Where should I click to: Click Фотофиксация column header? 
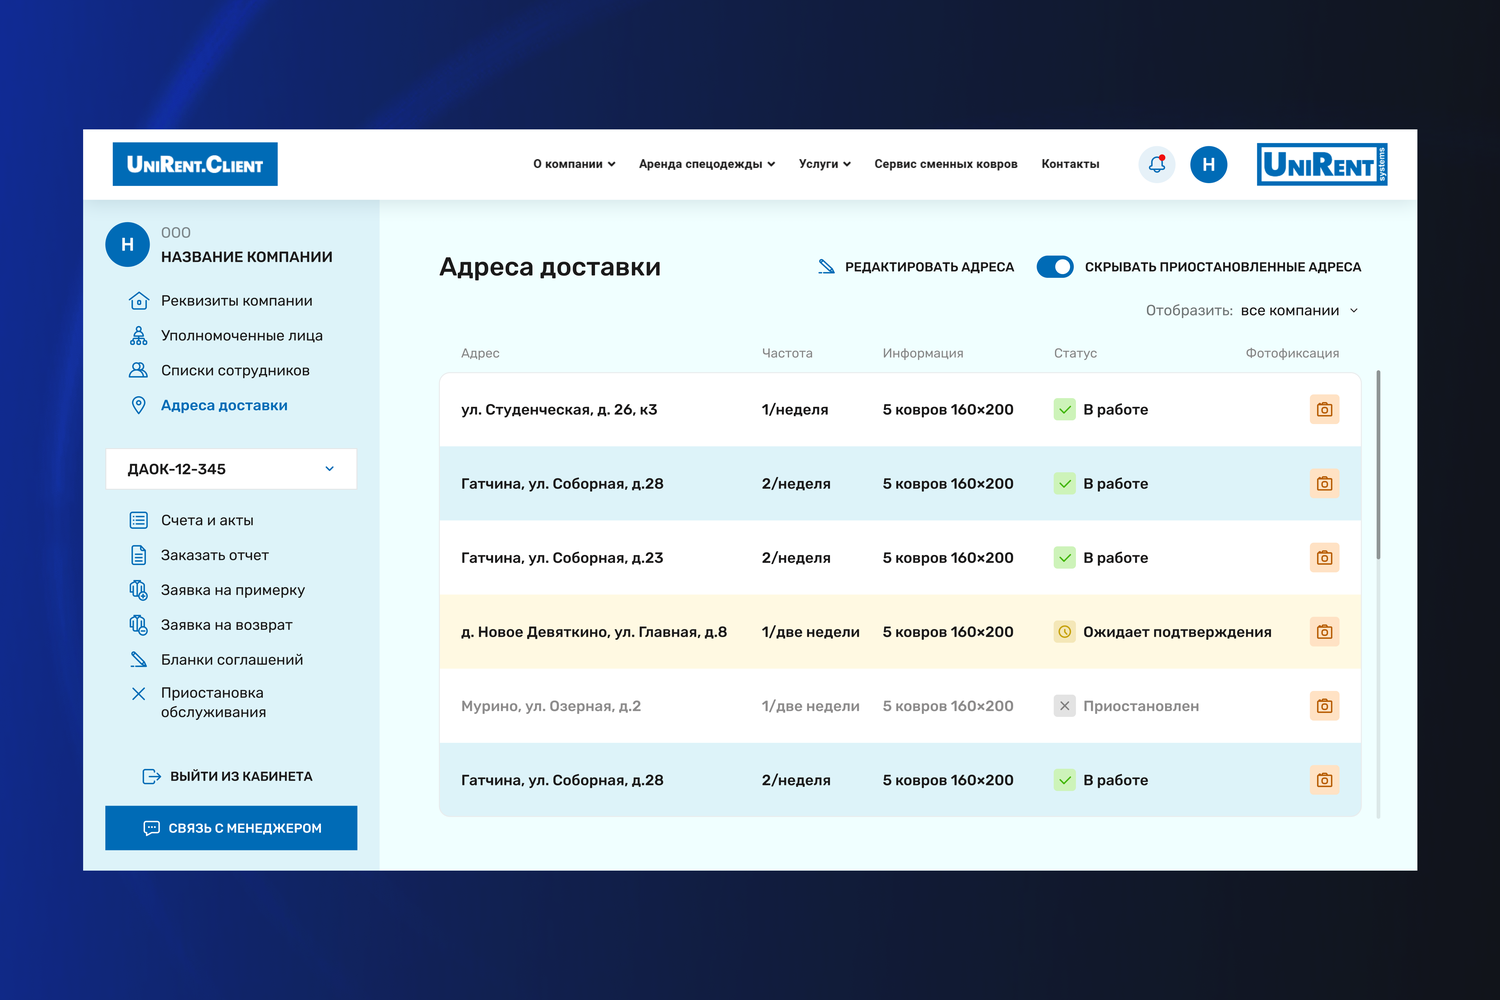click(x=1292, y=353)
